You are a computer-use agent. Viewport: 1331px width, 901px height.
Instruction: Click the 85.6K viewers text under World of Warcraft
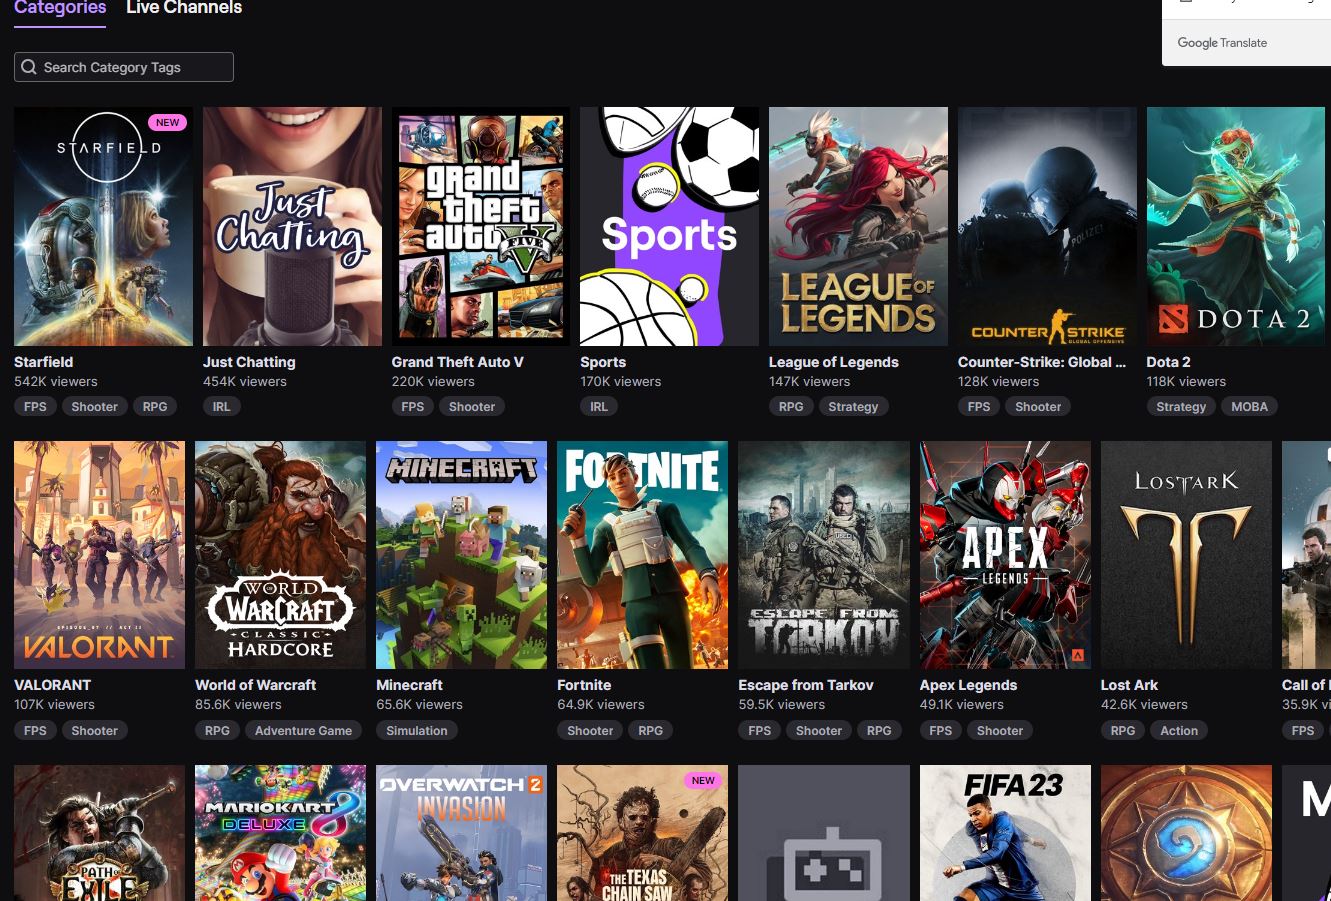(x=239, y=705)
